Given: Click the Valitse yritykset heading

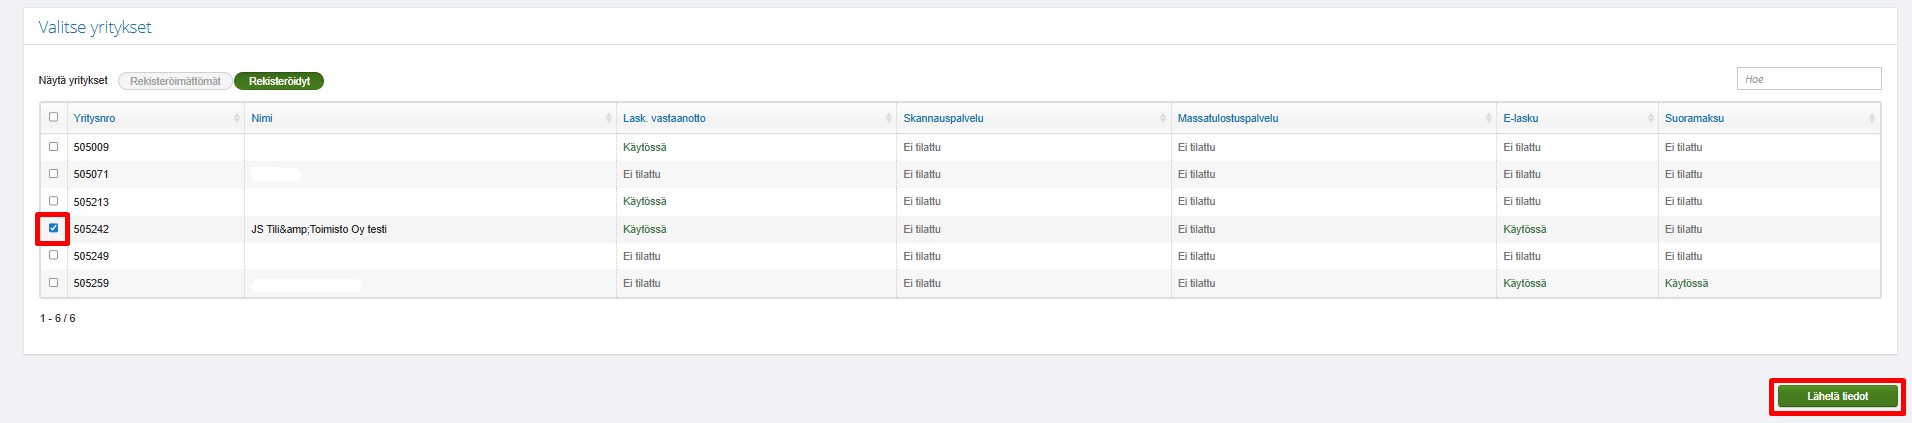Looking at the screenshot, I should point(95,27).
